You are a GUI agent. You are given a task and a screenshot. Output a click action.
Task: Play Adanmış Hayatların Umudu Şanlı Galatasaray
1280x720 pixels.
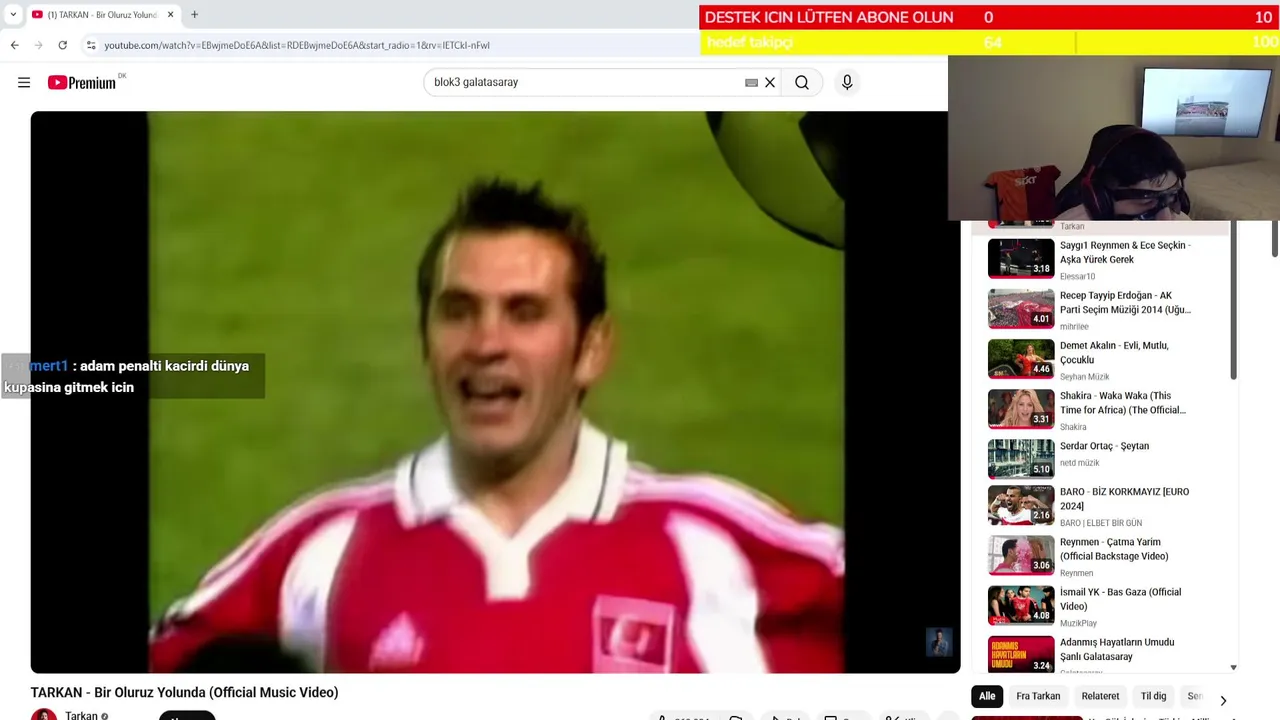[x=1117, y=649]
